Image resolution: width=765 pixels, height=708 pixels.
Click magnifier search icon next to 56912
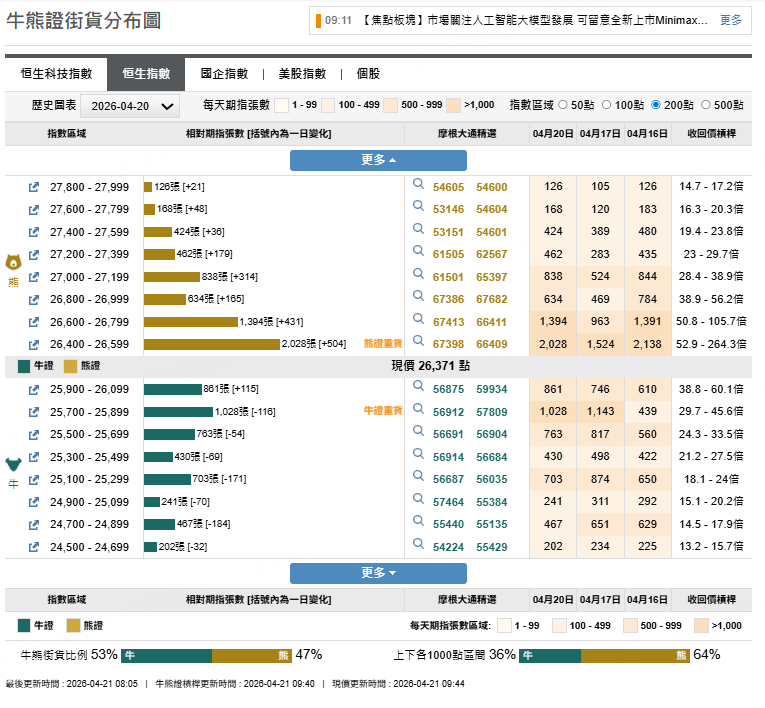click(x=419, y=411)
